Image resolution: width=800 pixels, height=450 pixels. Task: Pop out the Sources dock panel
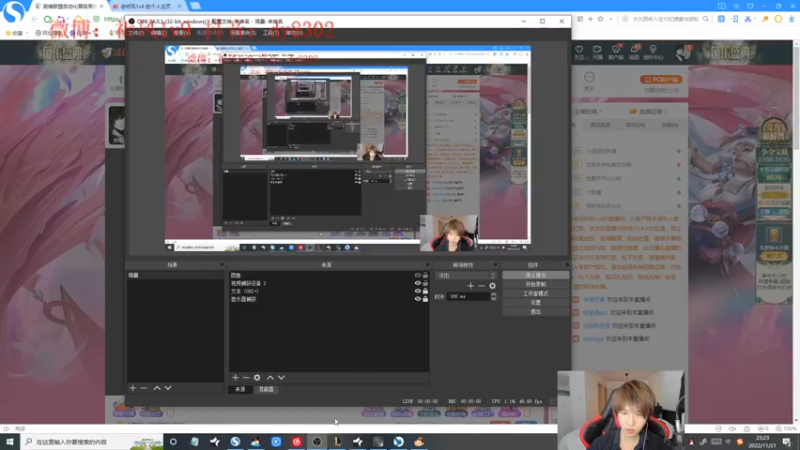[x=428, y=265]
